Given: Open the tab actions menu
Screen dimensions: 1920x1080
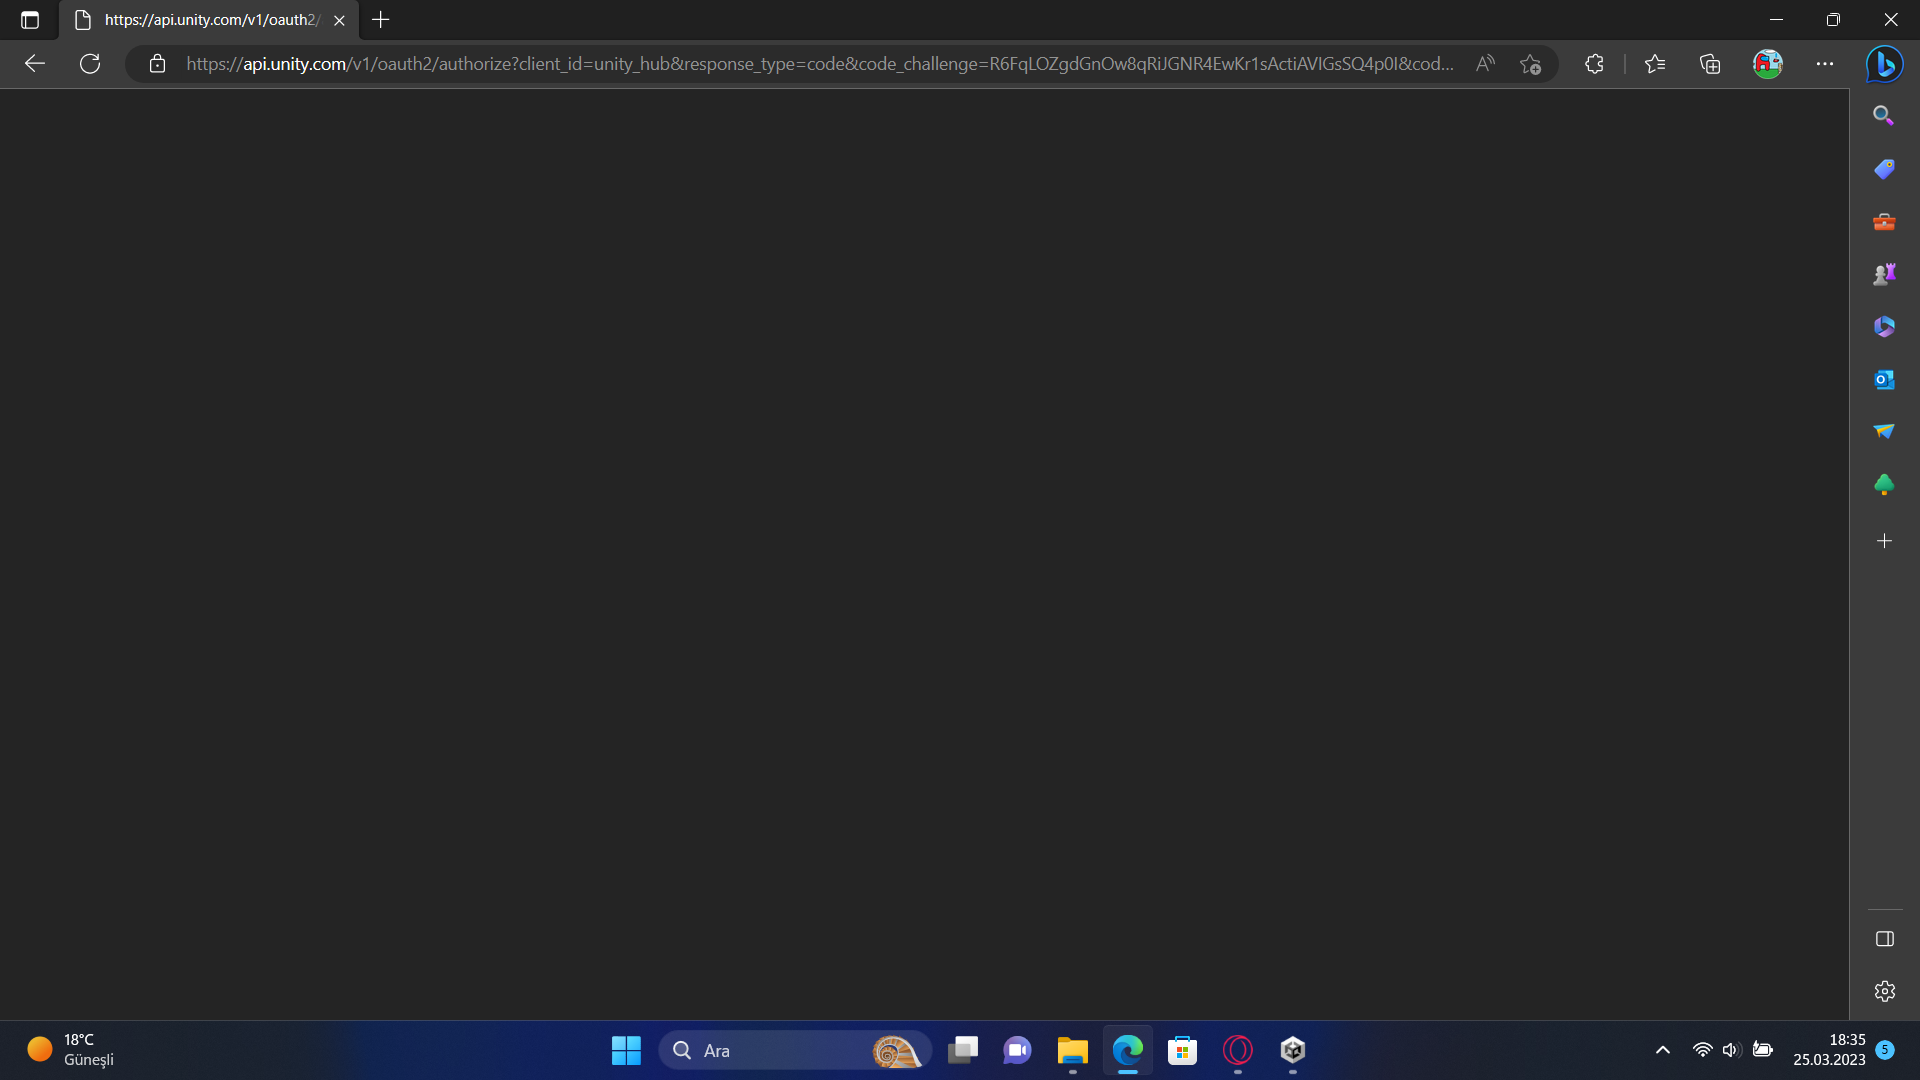Looking at the screenshot, I should 30,20.
